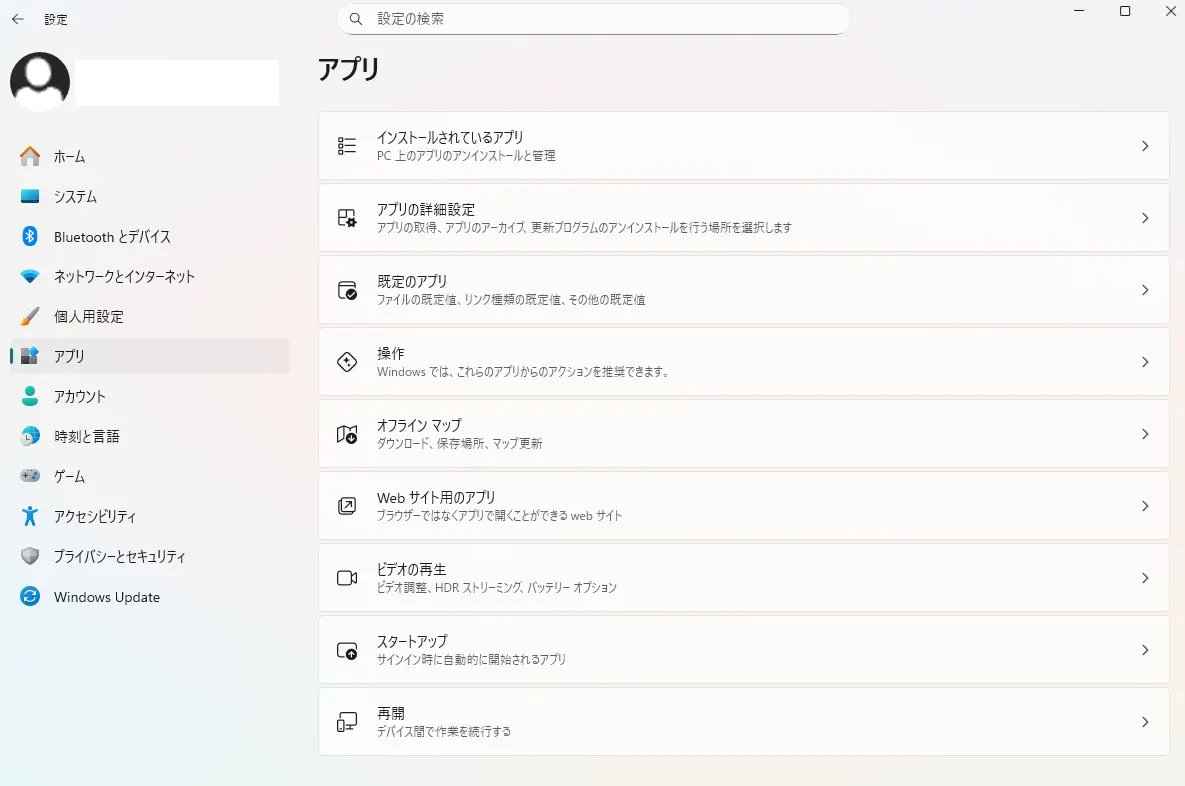Expand Web サイト用のアプリ chevron
1185x786 pixels.
coord(1145,506)
